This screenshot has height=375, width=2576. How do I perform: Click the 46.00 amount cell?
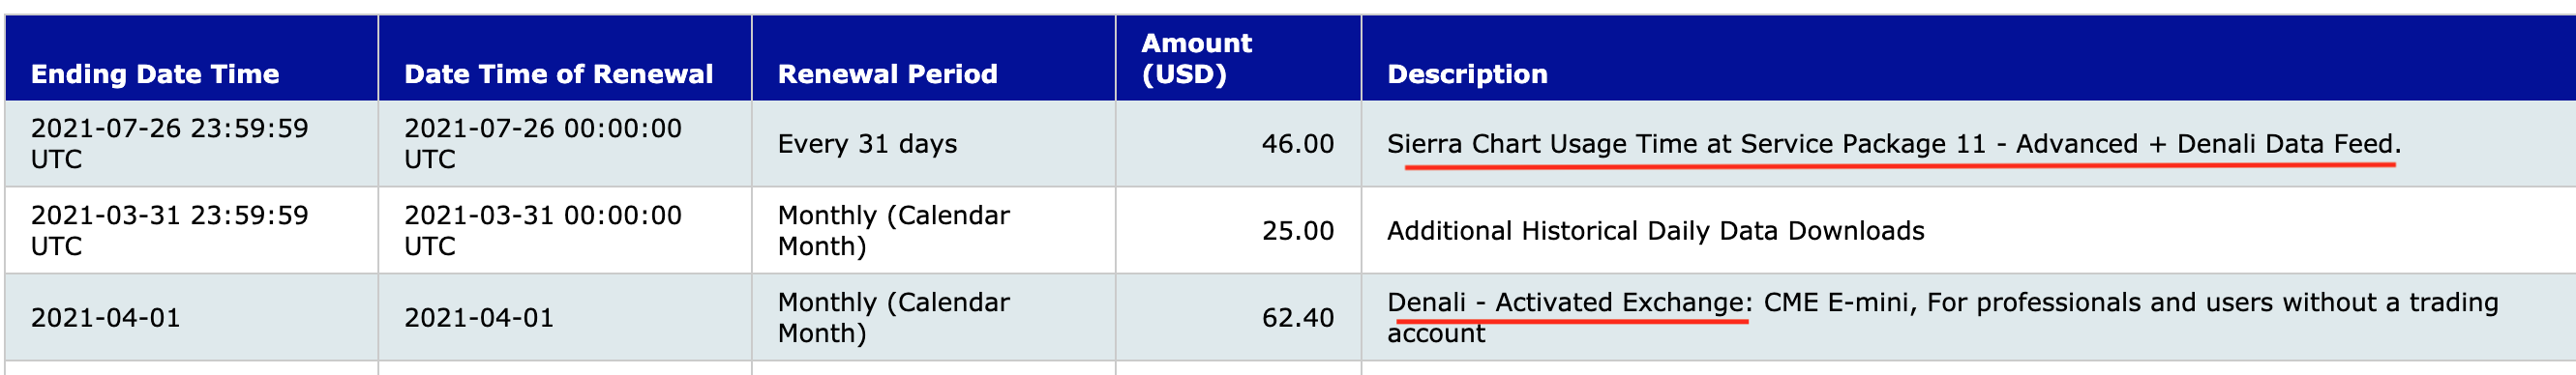click(1297, 144)
